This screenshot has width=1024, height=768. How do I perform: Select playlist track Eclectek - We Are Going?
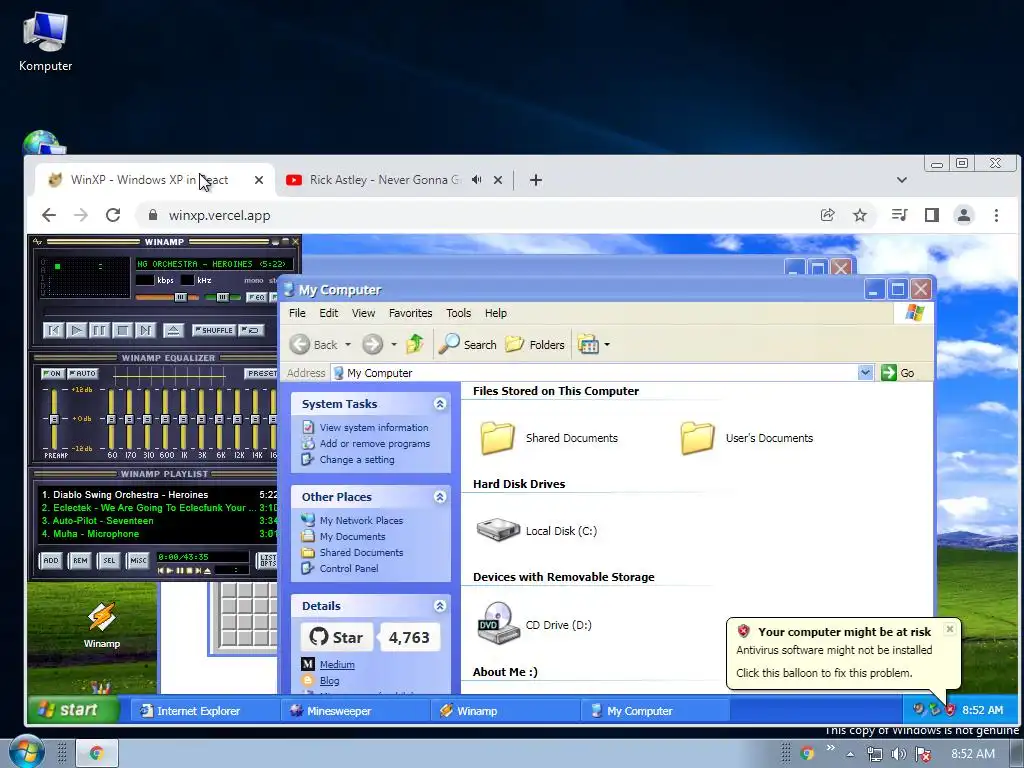[157, 507]
